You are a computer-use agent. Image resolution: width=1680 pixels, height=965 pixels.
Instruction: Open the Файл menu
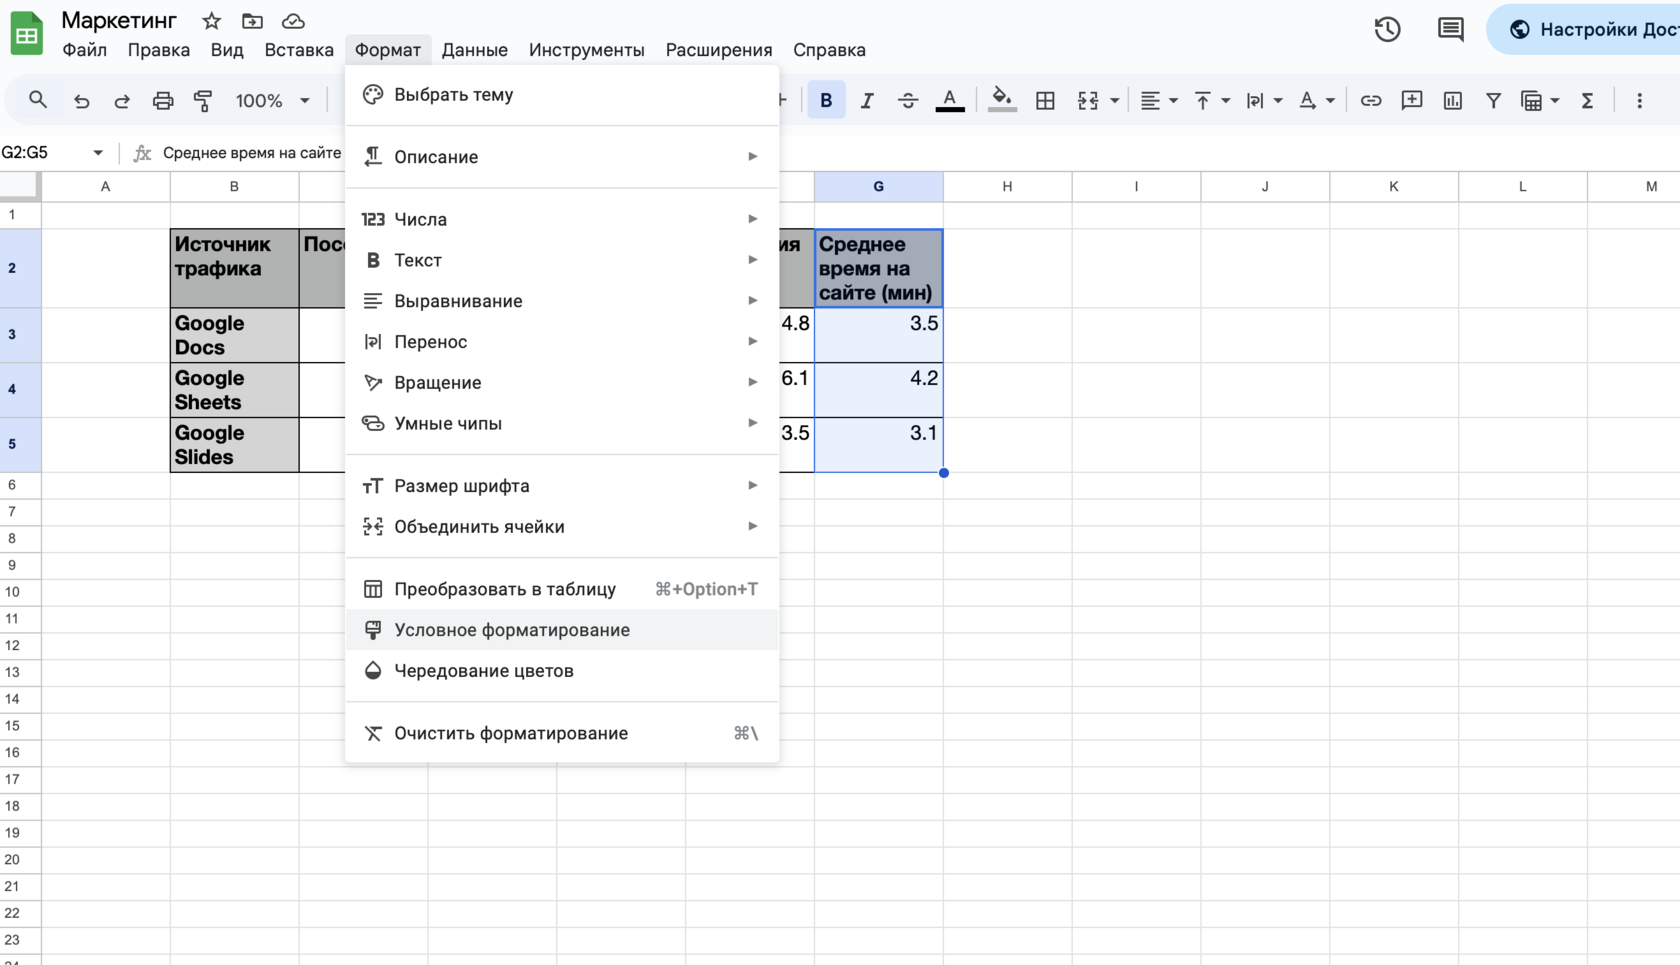tap(84, 50)
